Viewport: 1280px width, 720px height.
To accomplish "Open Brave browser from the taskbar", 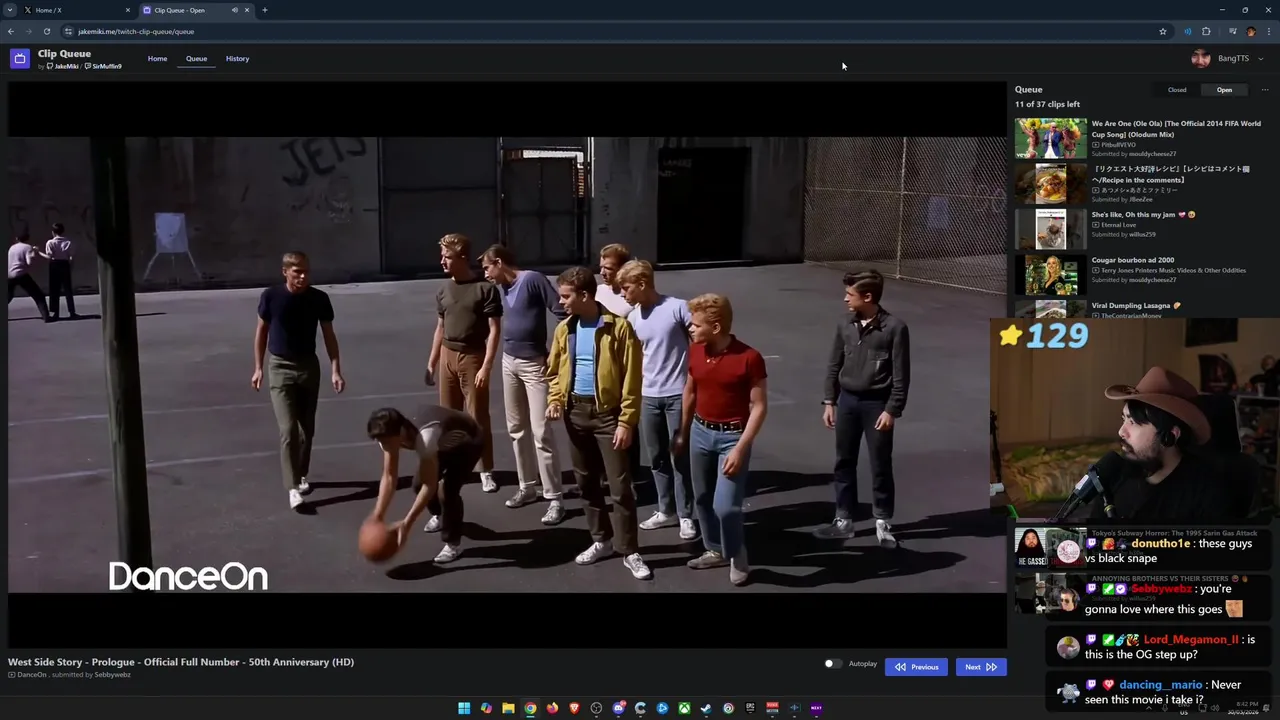I will 574,708.
